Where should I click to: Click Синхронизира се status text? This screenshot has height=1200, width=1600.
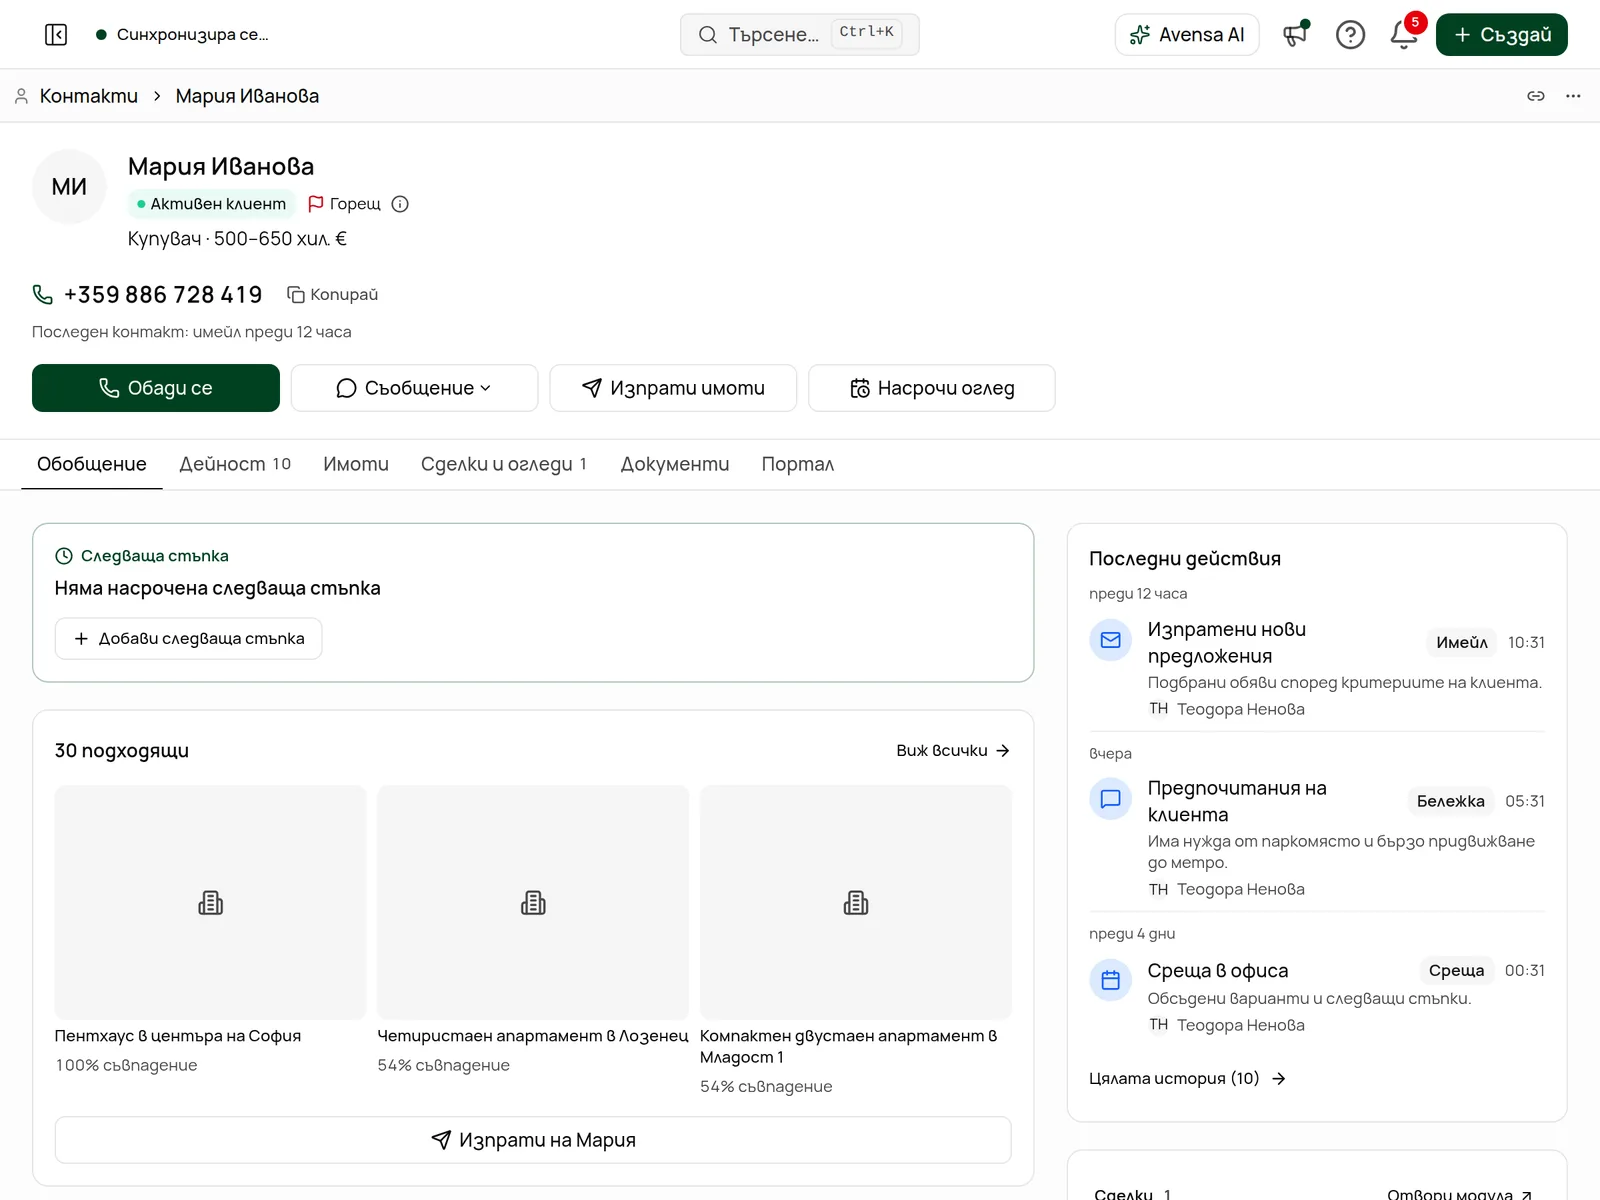click(193, 35)
